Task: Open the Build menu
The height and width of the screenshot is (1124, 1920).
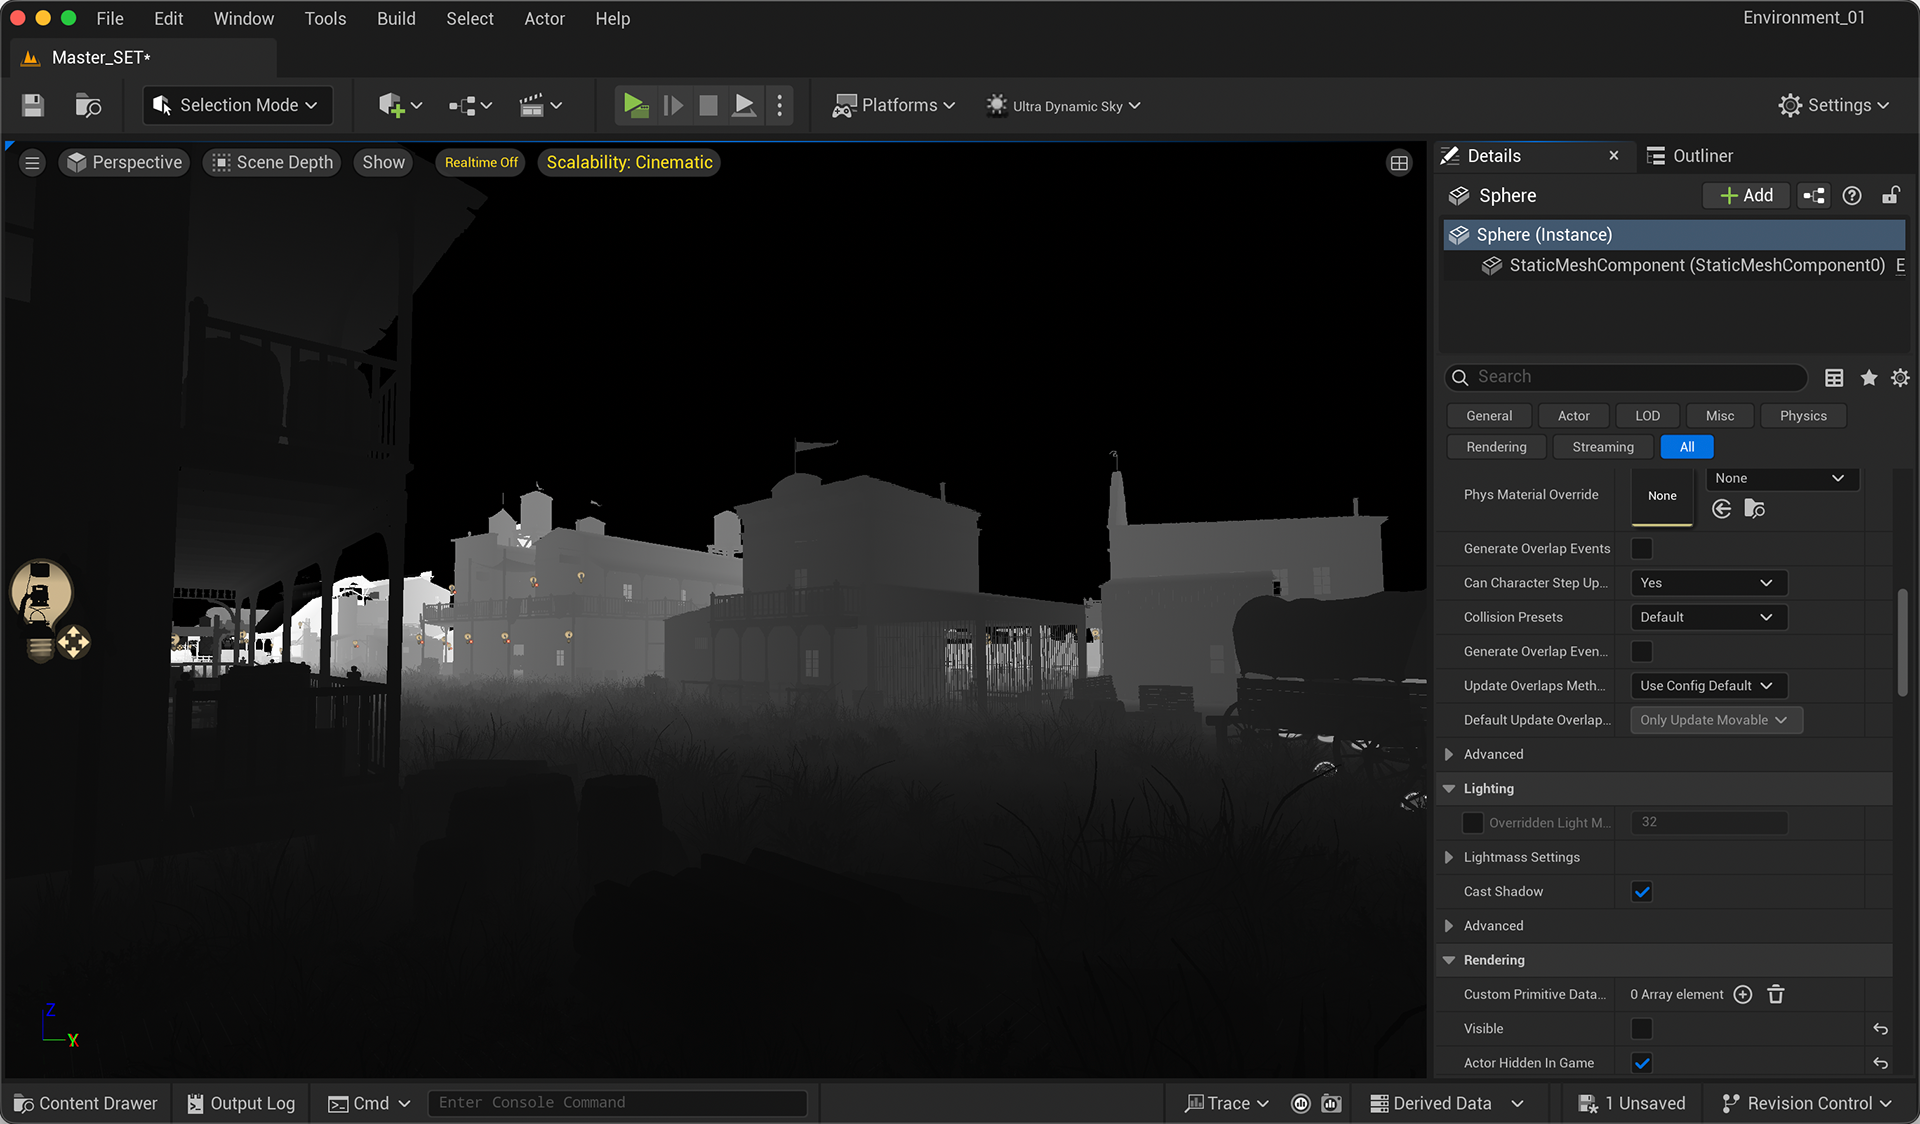Action: pyautogui.click(x=396, y=19)
